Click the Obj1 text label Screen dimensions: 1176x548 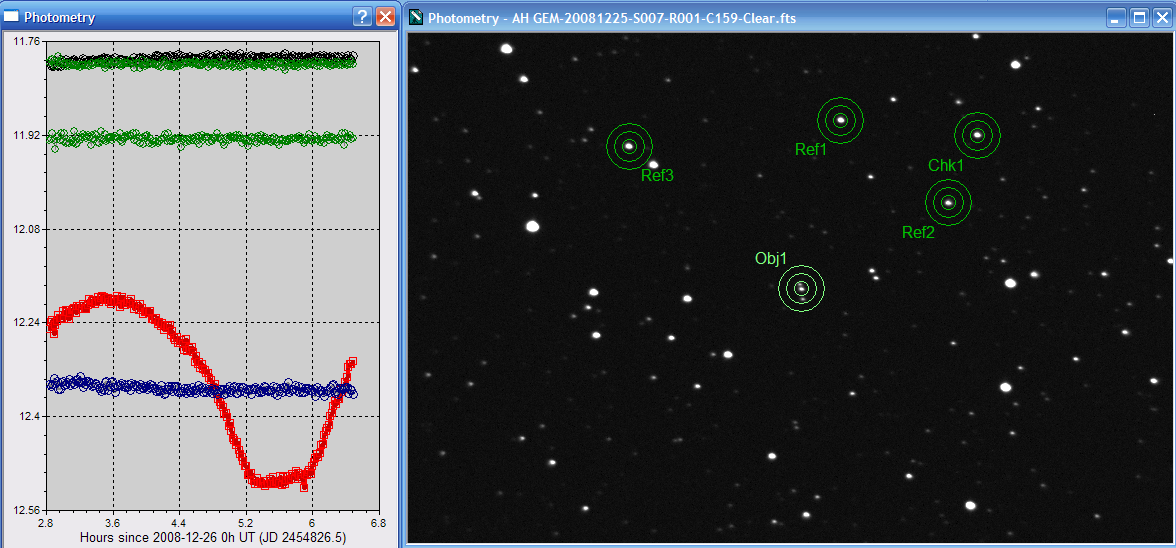tap(771, 258)
